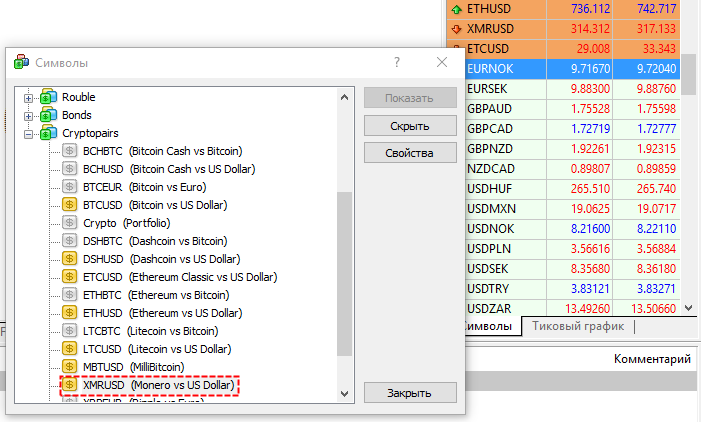
Task: Click Market Watch scroll-down arrow
Action: [x=688, y=308]
